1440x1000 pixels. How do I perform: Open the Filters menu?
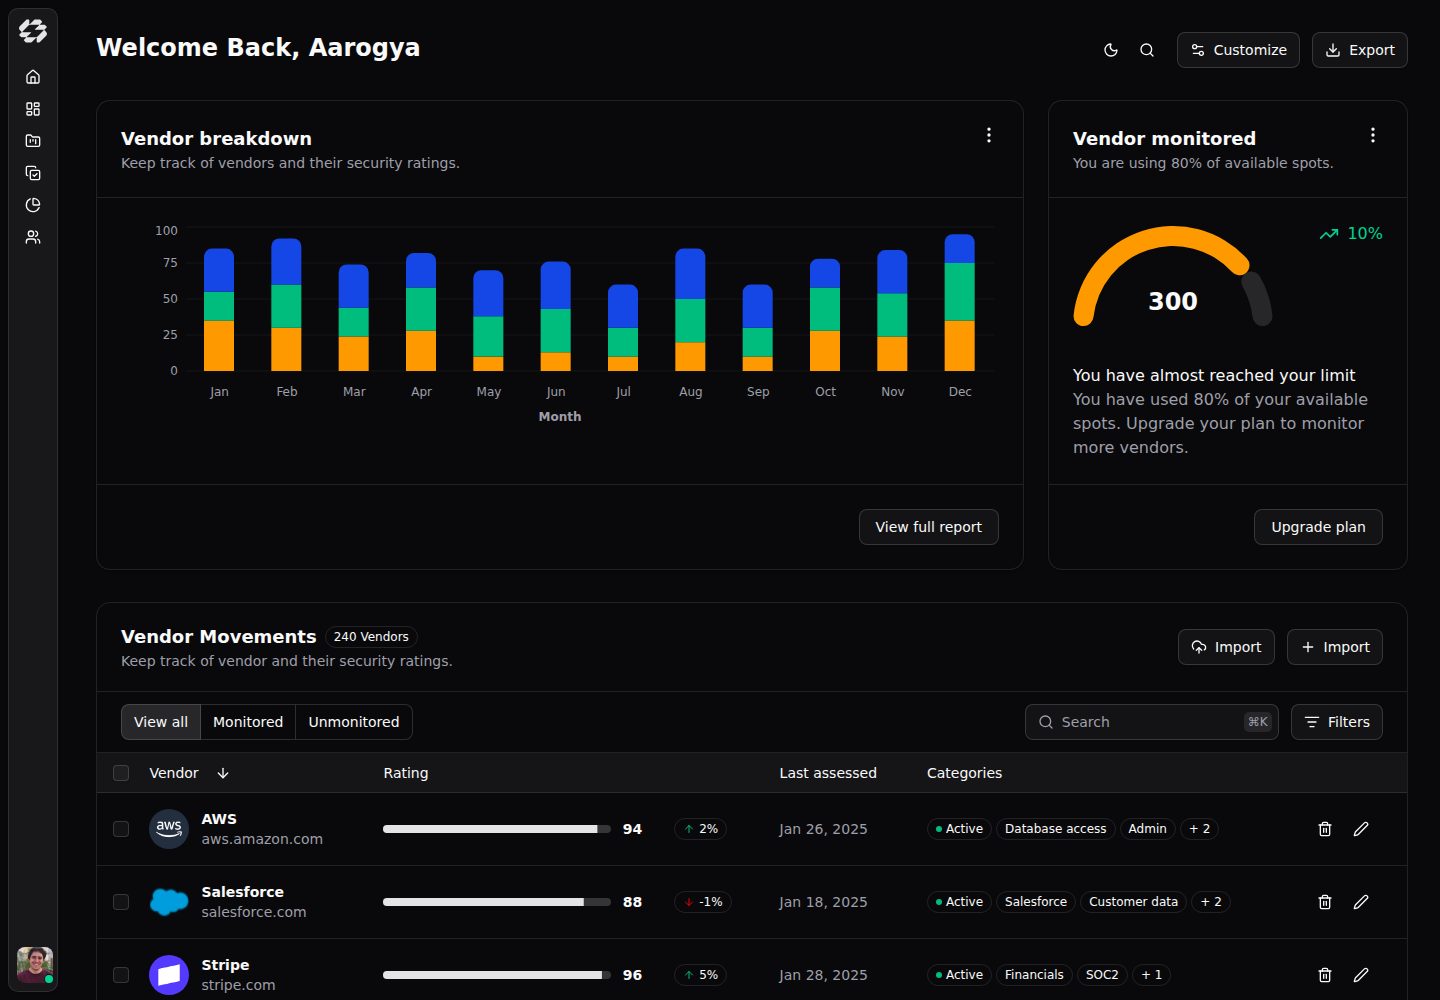(1337, 722)
